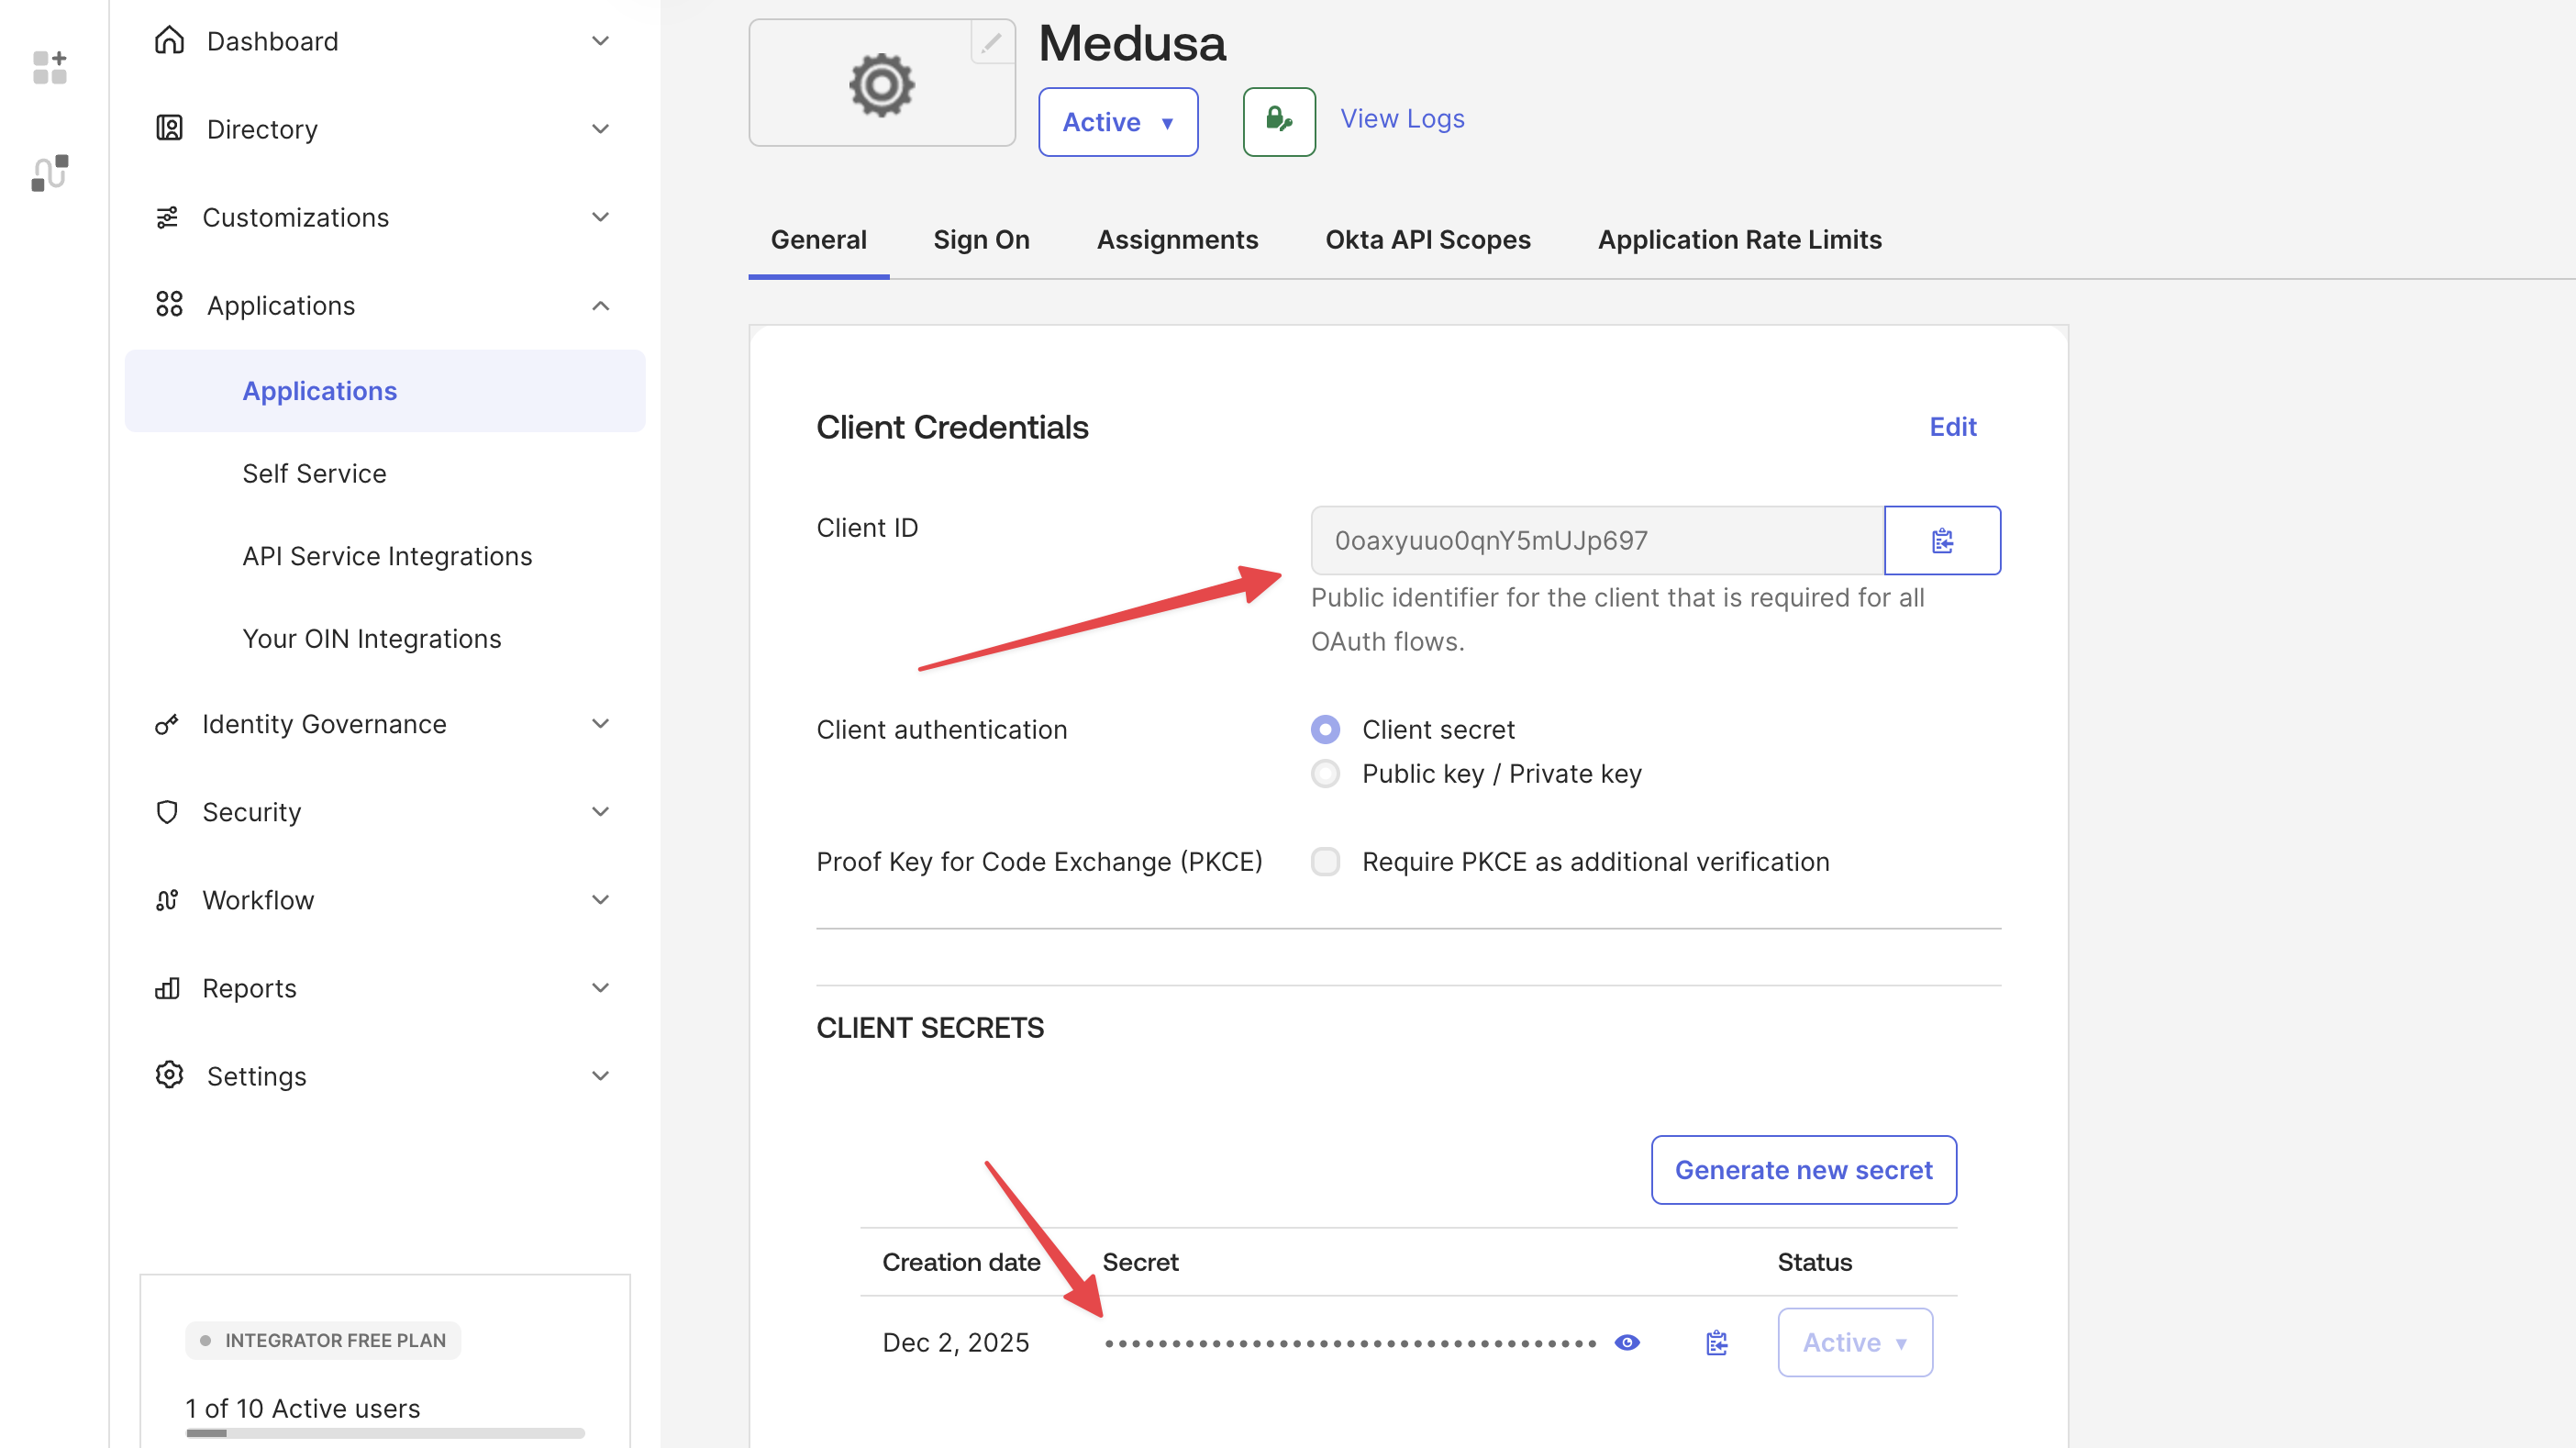Click the Reports chart icon in the sidebar
Screen dimensions: 2576x1448
point(167,988)
